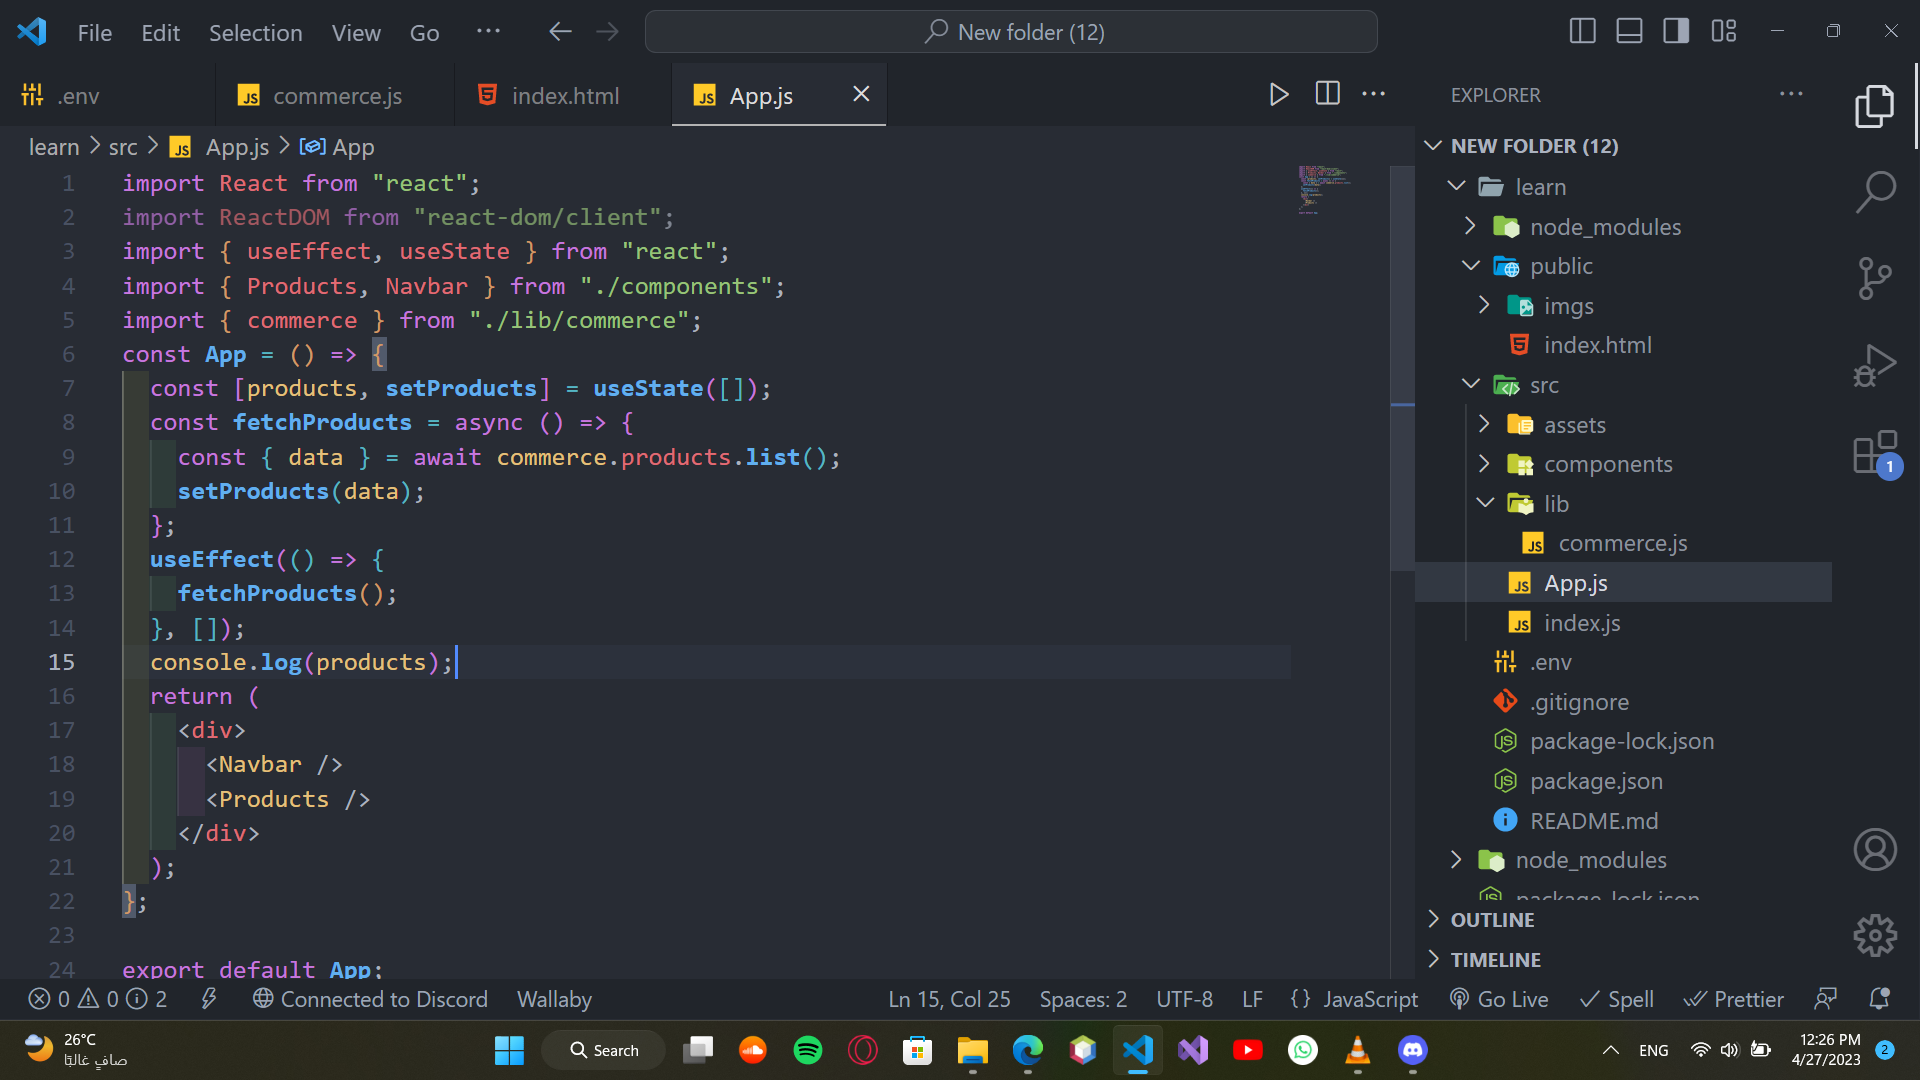This screenshot has height=1080, width=1920.
Task: Open the Source Control view
Action: 1875,278
